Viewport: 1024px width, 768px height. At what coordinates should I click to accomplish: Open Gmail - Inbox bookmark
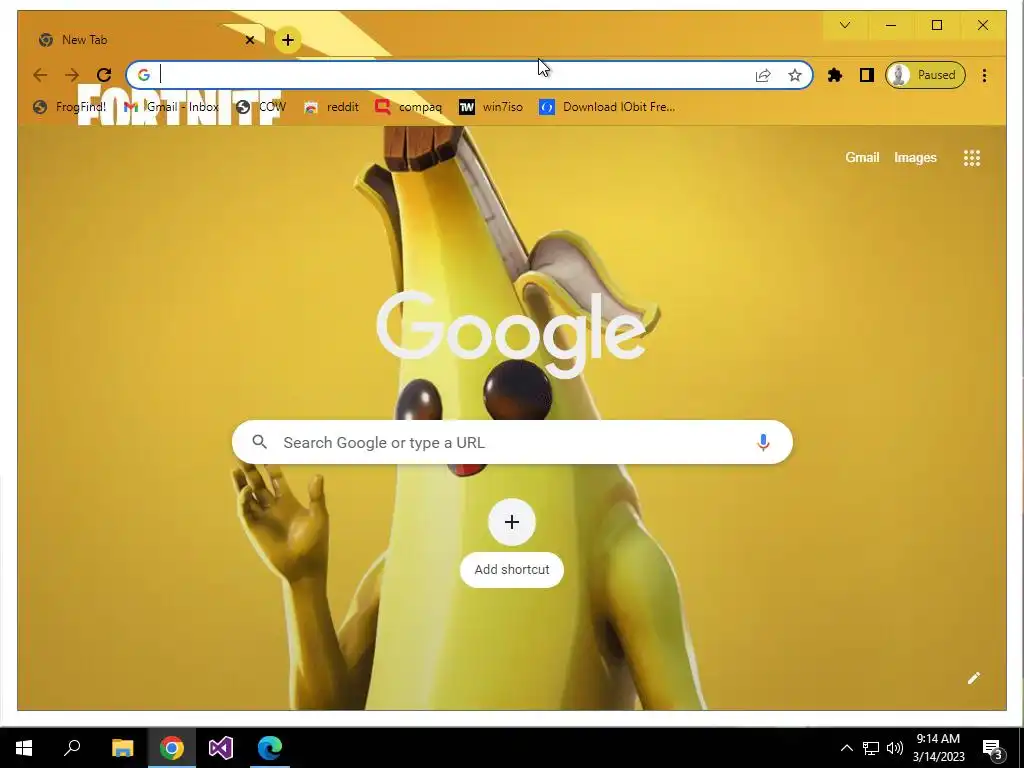pos(172,107)
